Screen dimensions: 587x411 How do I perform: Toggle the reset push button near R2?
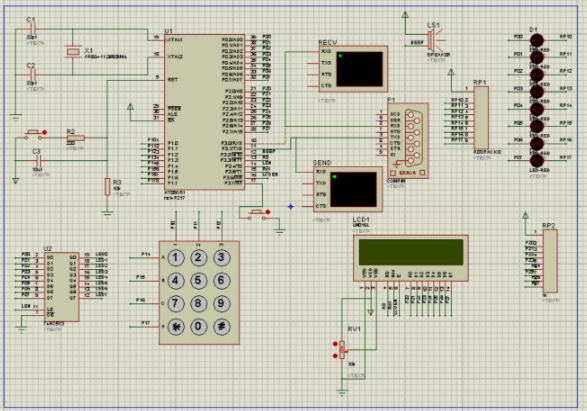33,134
